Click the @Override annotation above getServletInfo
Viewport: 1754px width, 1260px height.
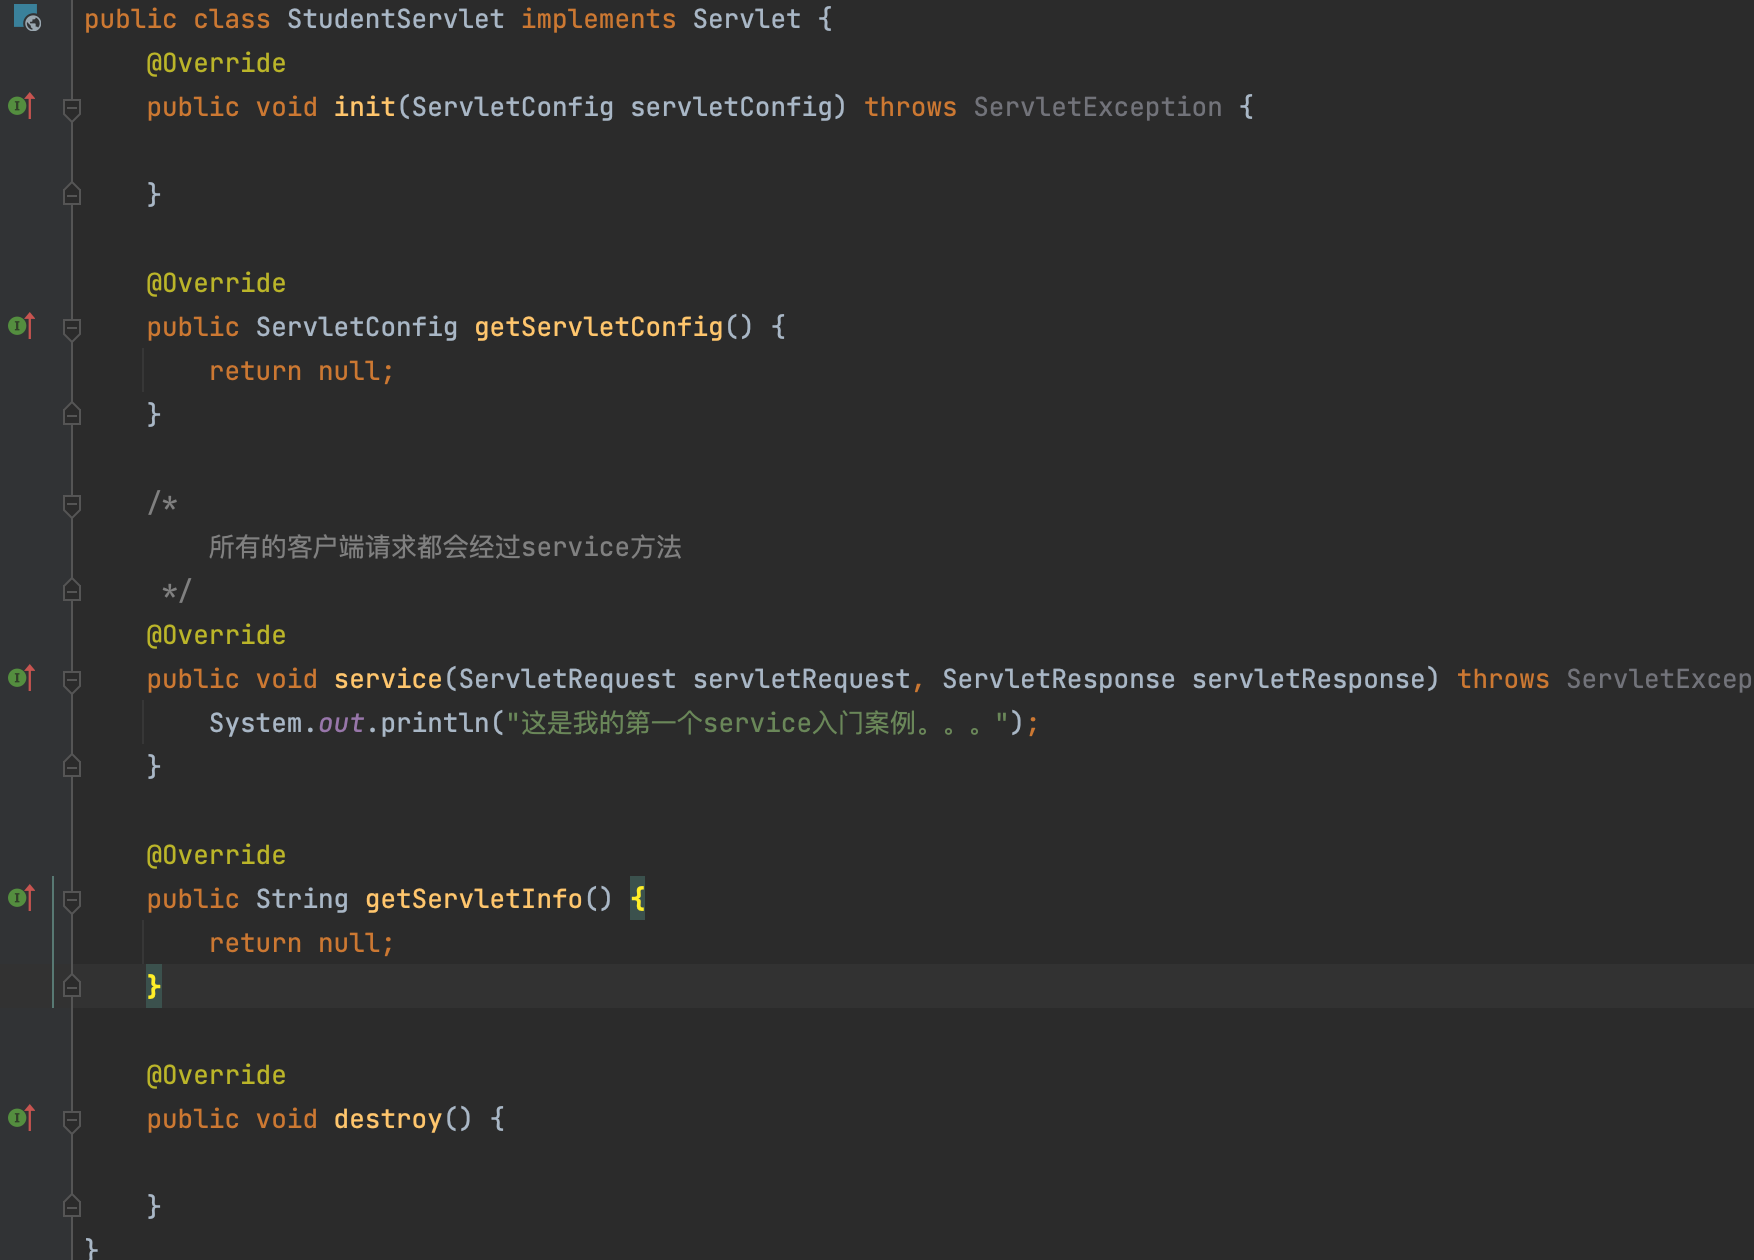click(216, 855)
